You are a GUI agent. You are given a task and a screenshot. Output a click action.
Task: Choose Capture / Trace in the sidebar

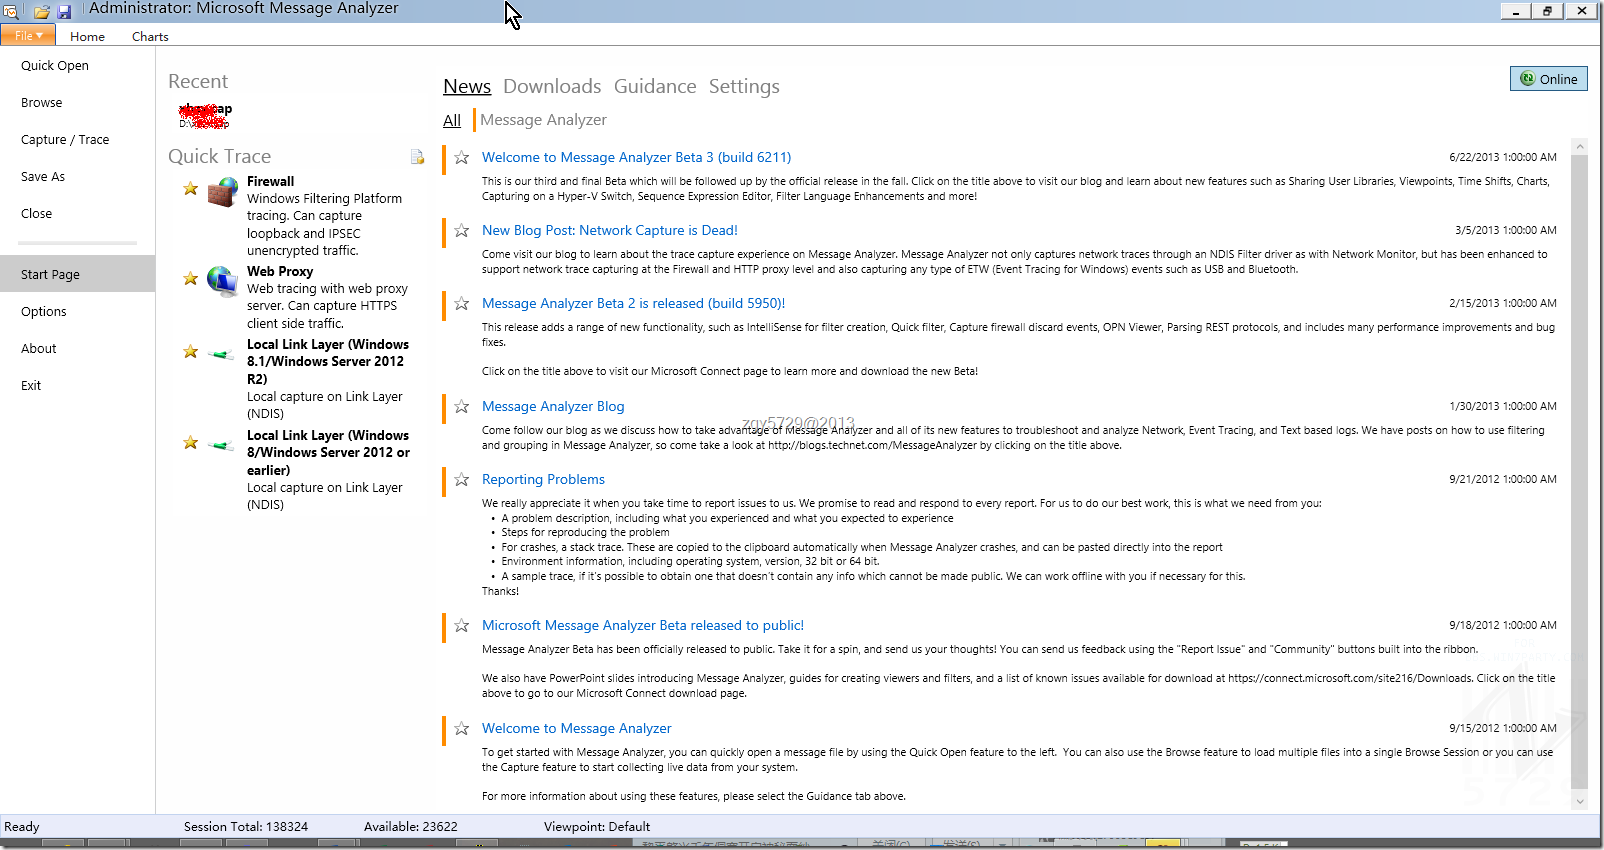click(x=65, y=140)
